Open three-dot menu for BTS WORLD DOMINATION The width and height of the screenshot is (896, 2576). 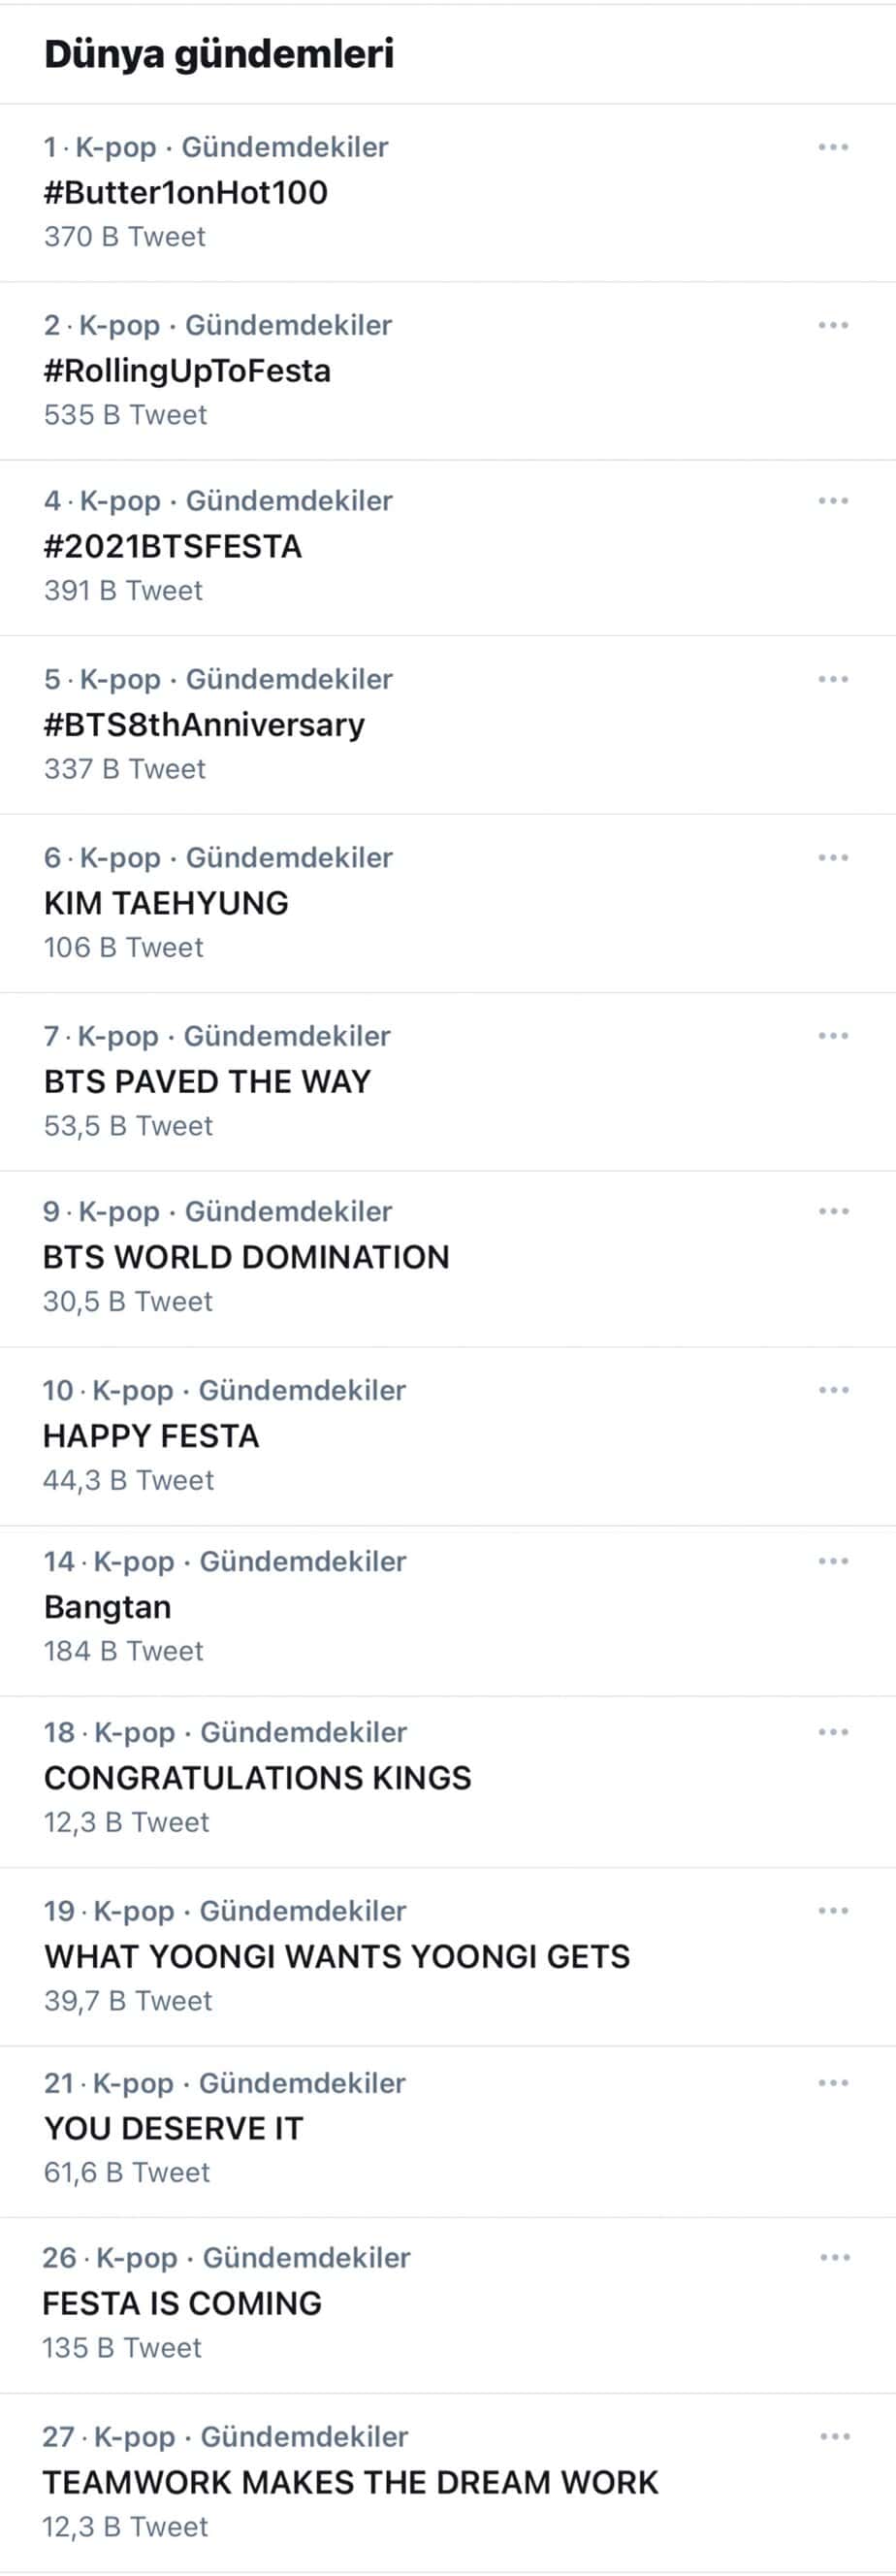(x=833, y=1211)
